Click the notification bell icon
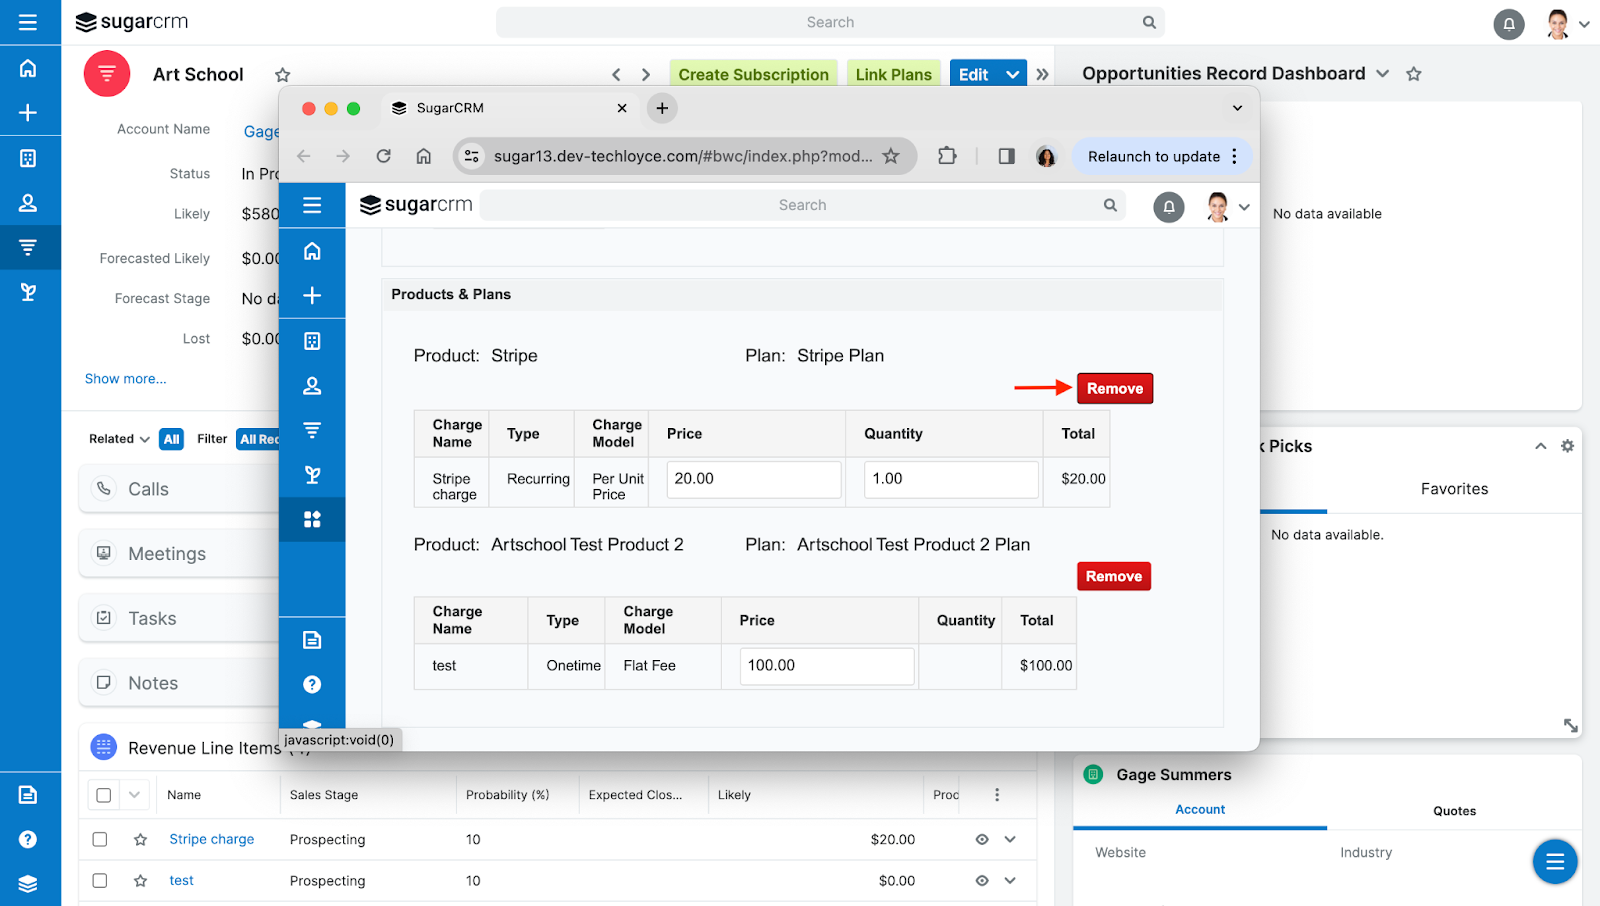This screenshot has height=906, width=1600. click(x=1509, y=24)
